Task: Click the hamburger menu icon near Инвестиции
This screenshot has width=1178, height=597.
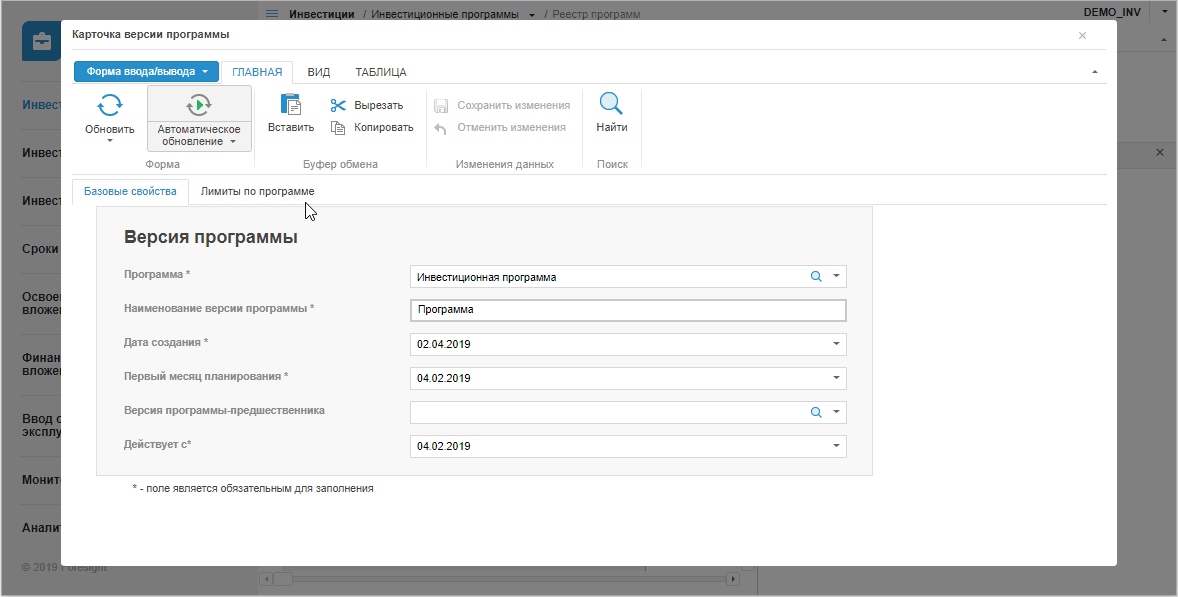Action: pos(271,15)
